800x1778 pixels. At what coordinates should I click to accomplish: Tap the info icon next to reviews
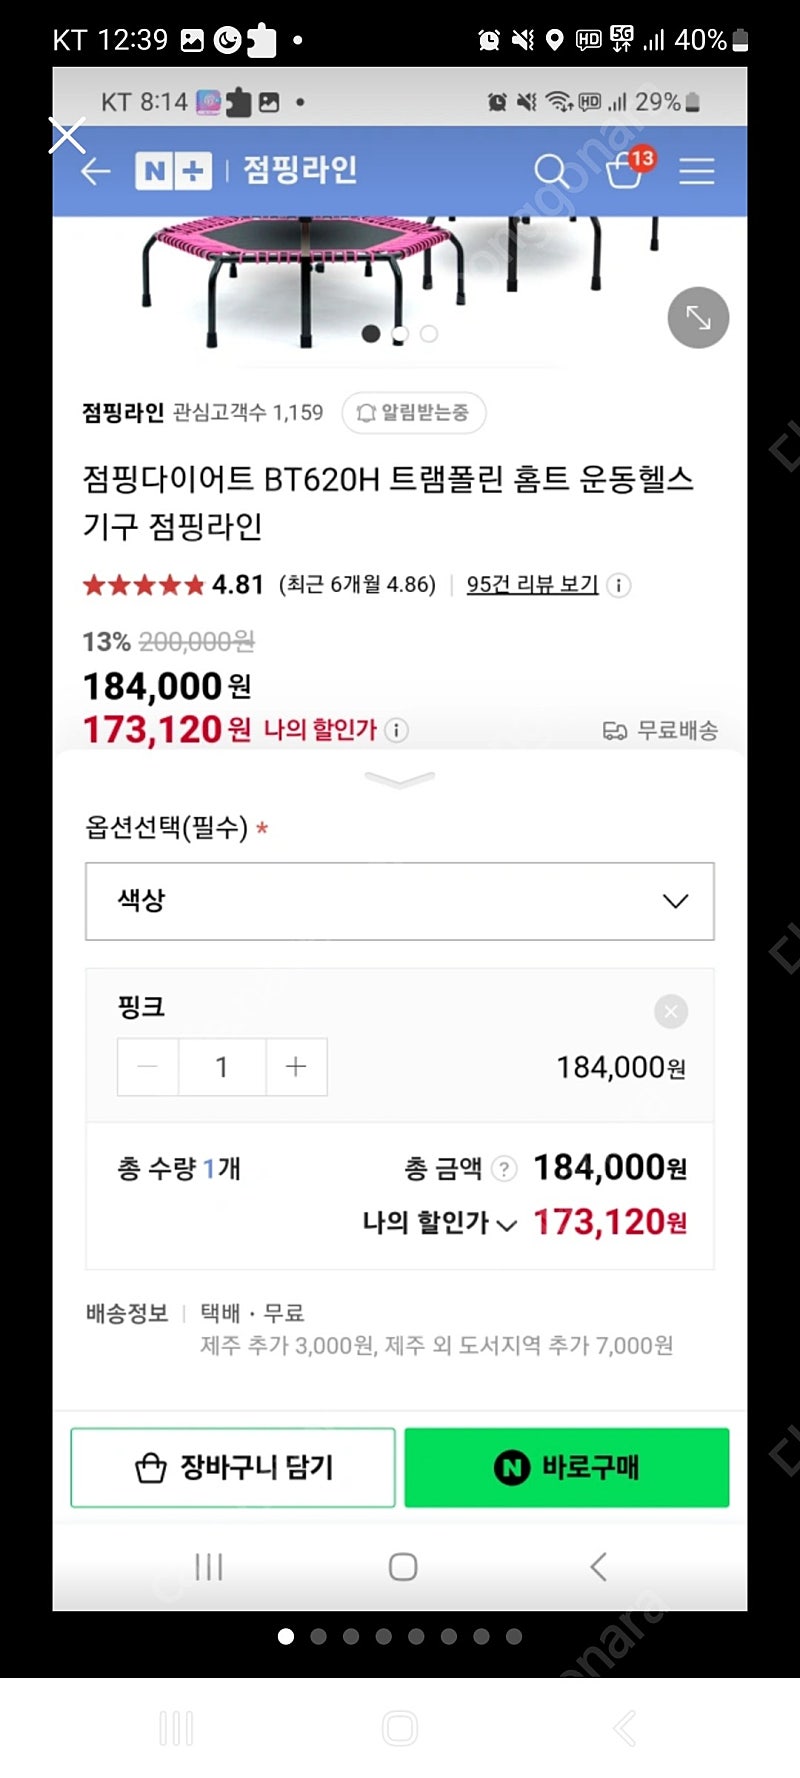click(x=619, y=585)
